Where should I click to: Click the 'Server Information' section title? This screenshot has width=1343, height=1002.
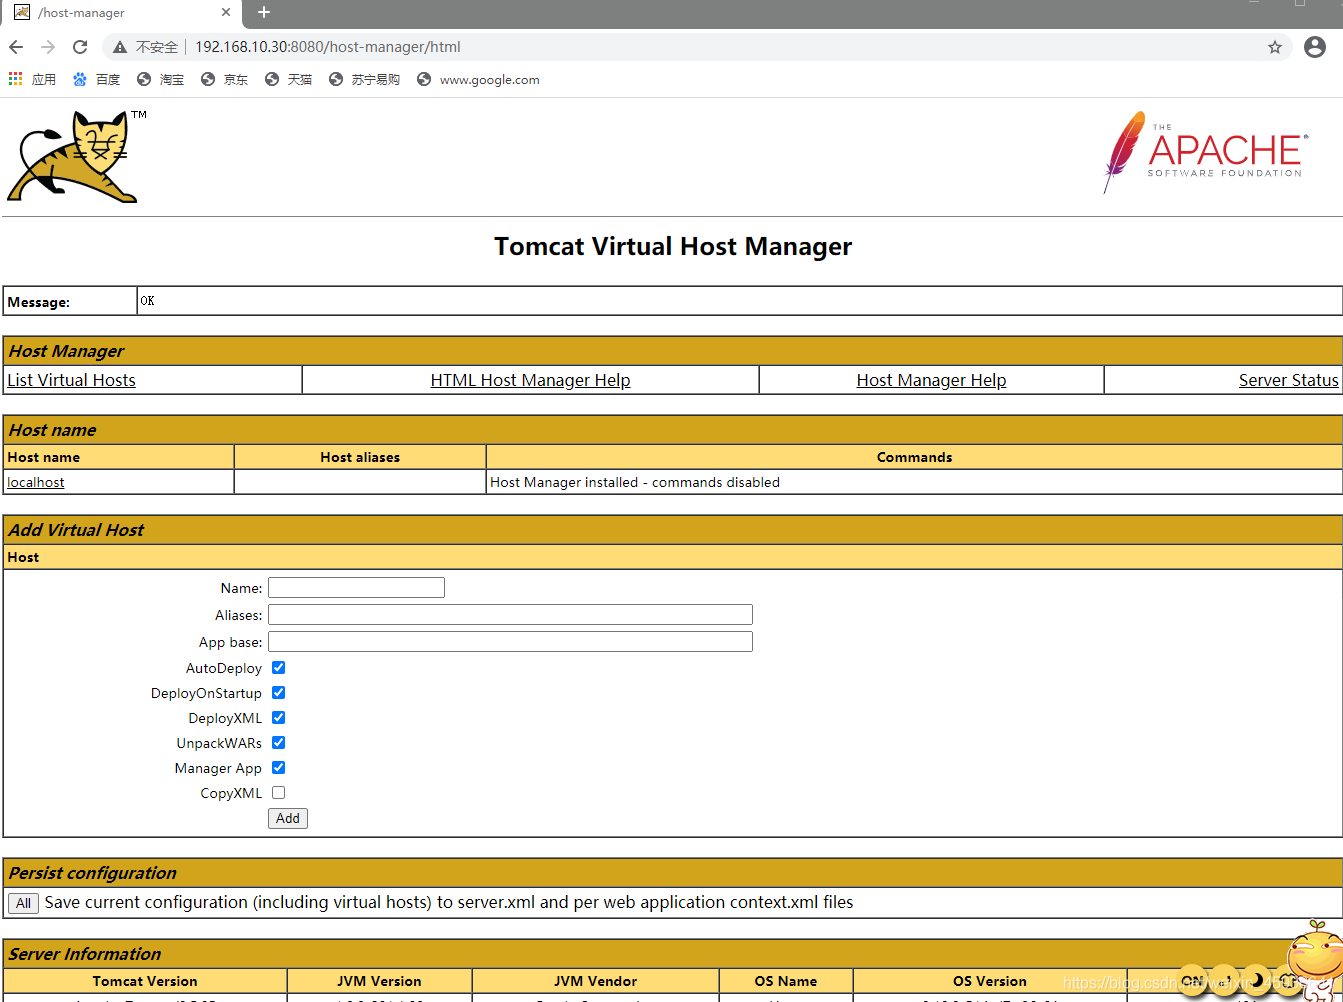[85, 954]
